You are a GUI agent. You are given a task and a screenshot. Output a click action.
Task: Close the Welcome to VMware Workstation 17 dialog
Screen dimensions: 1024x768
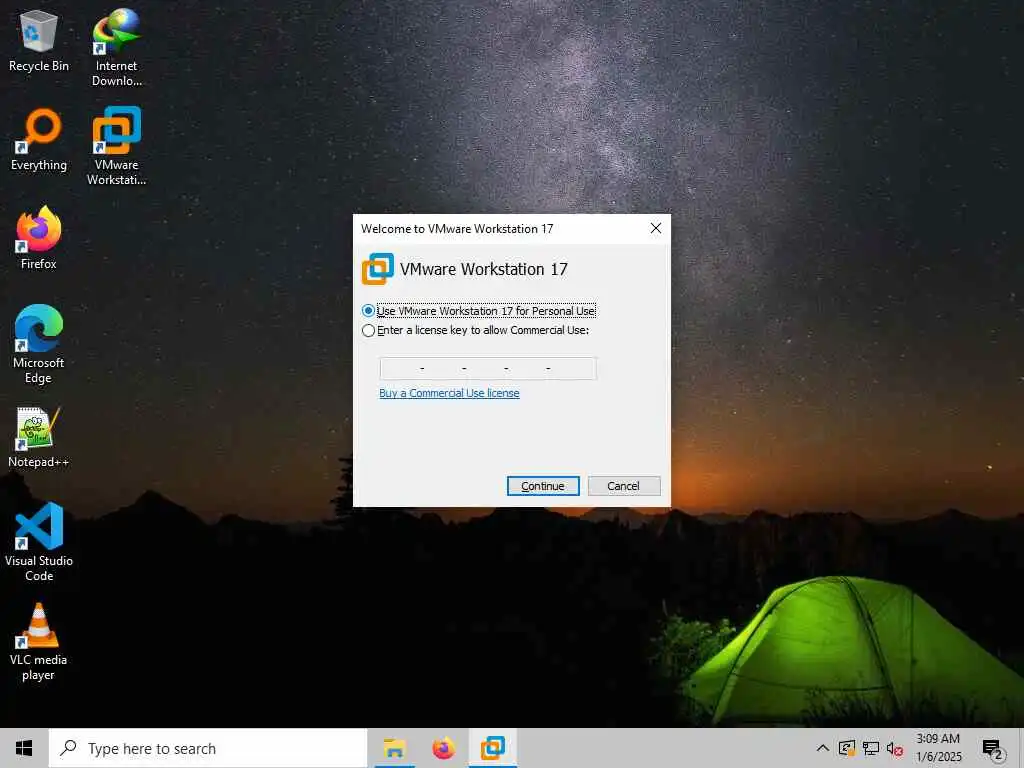point(656,228)
